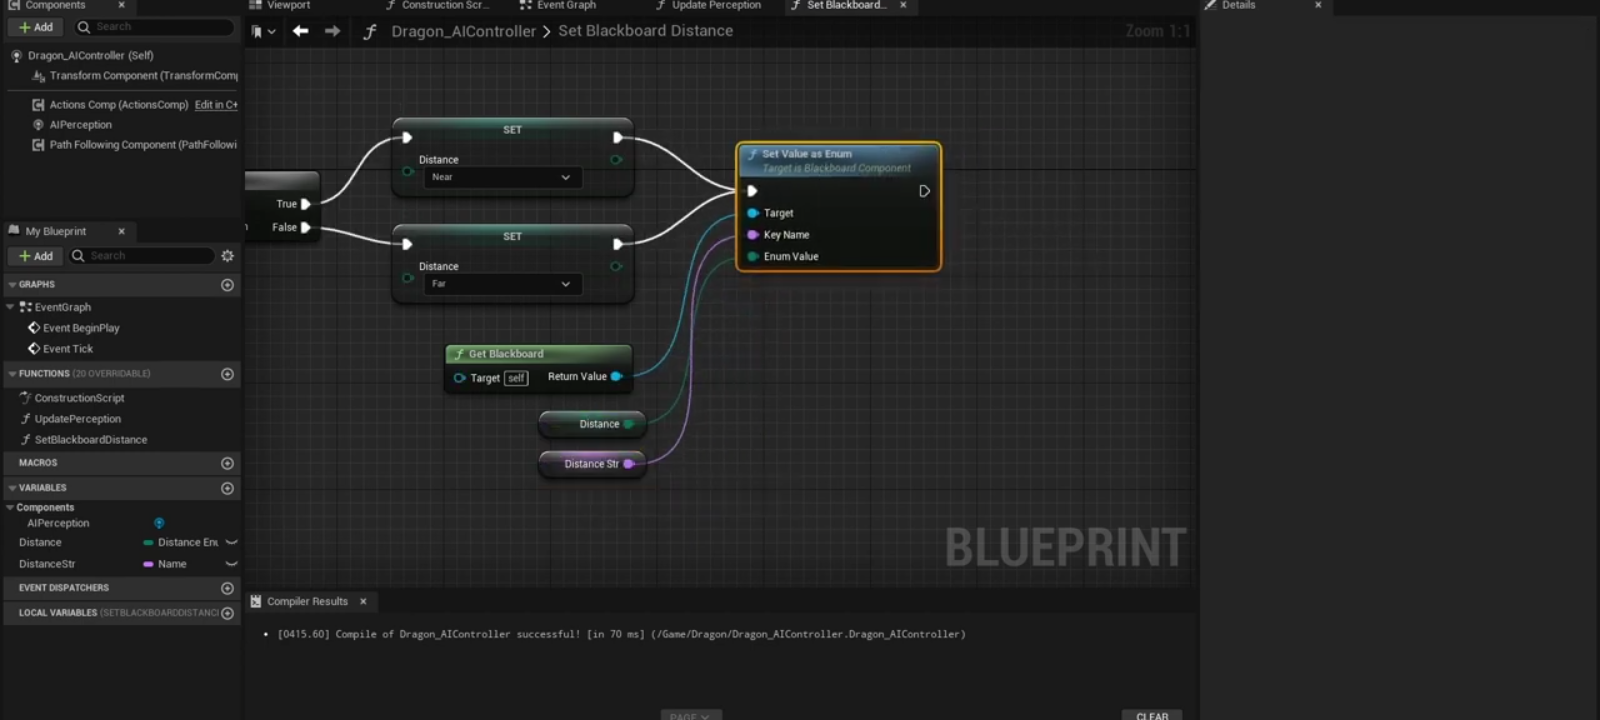Toggle visibility of Distance variable
Screen dimensions: 1600x720
[x=231, y=542]
